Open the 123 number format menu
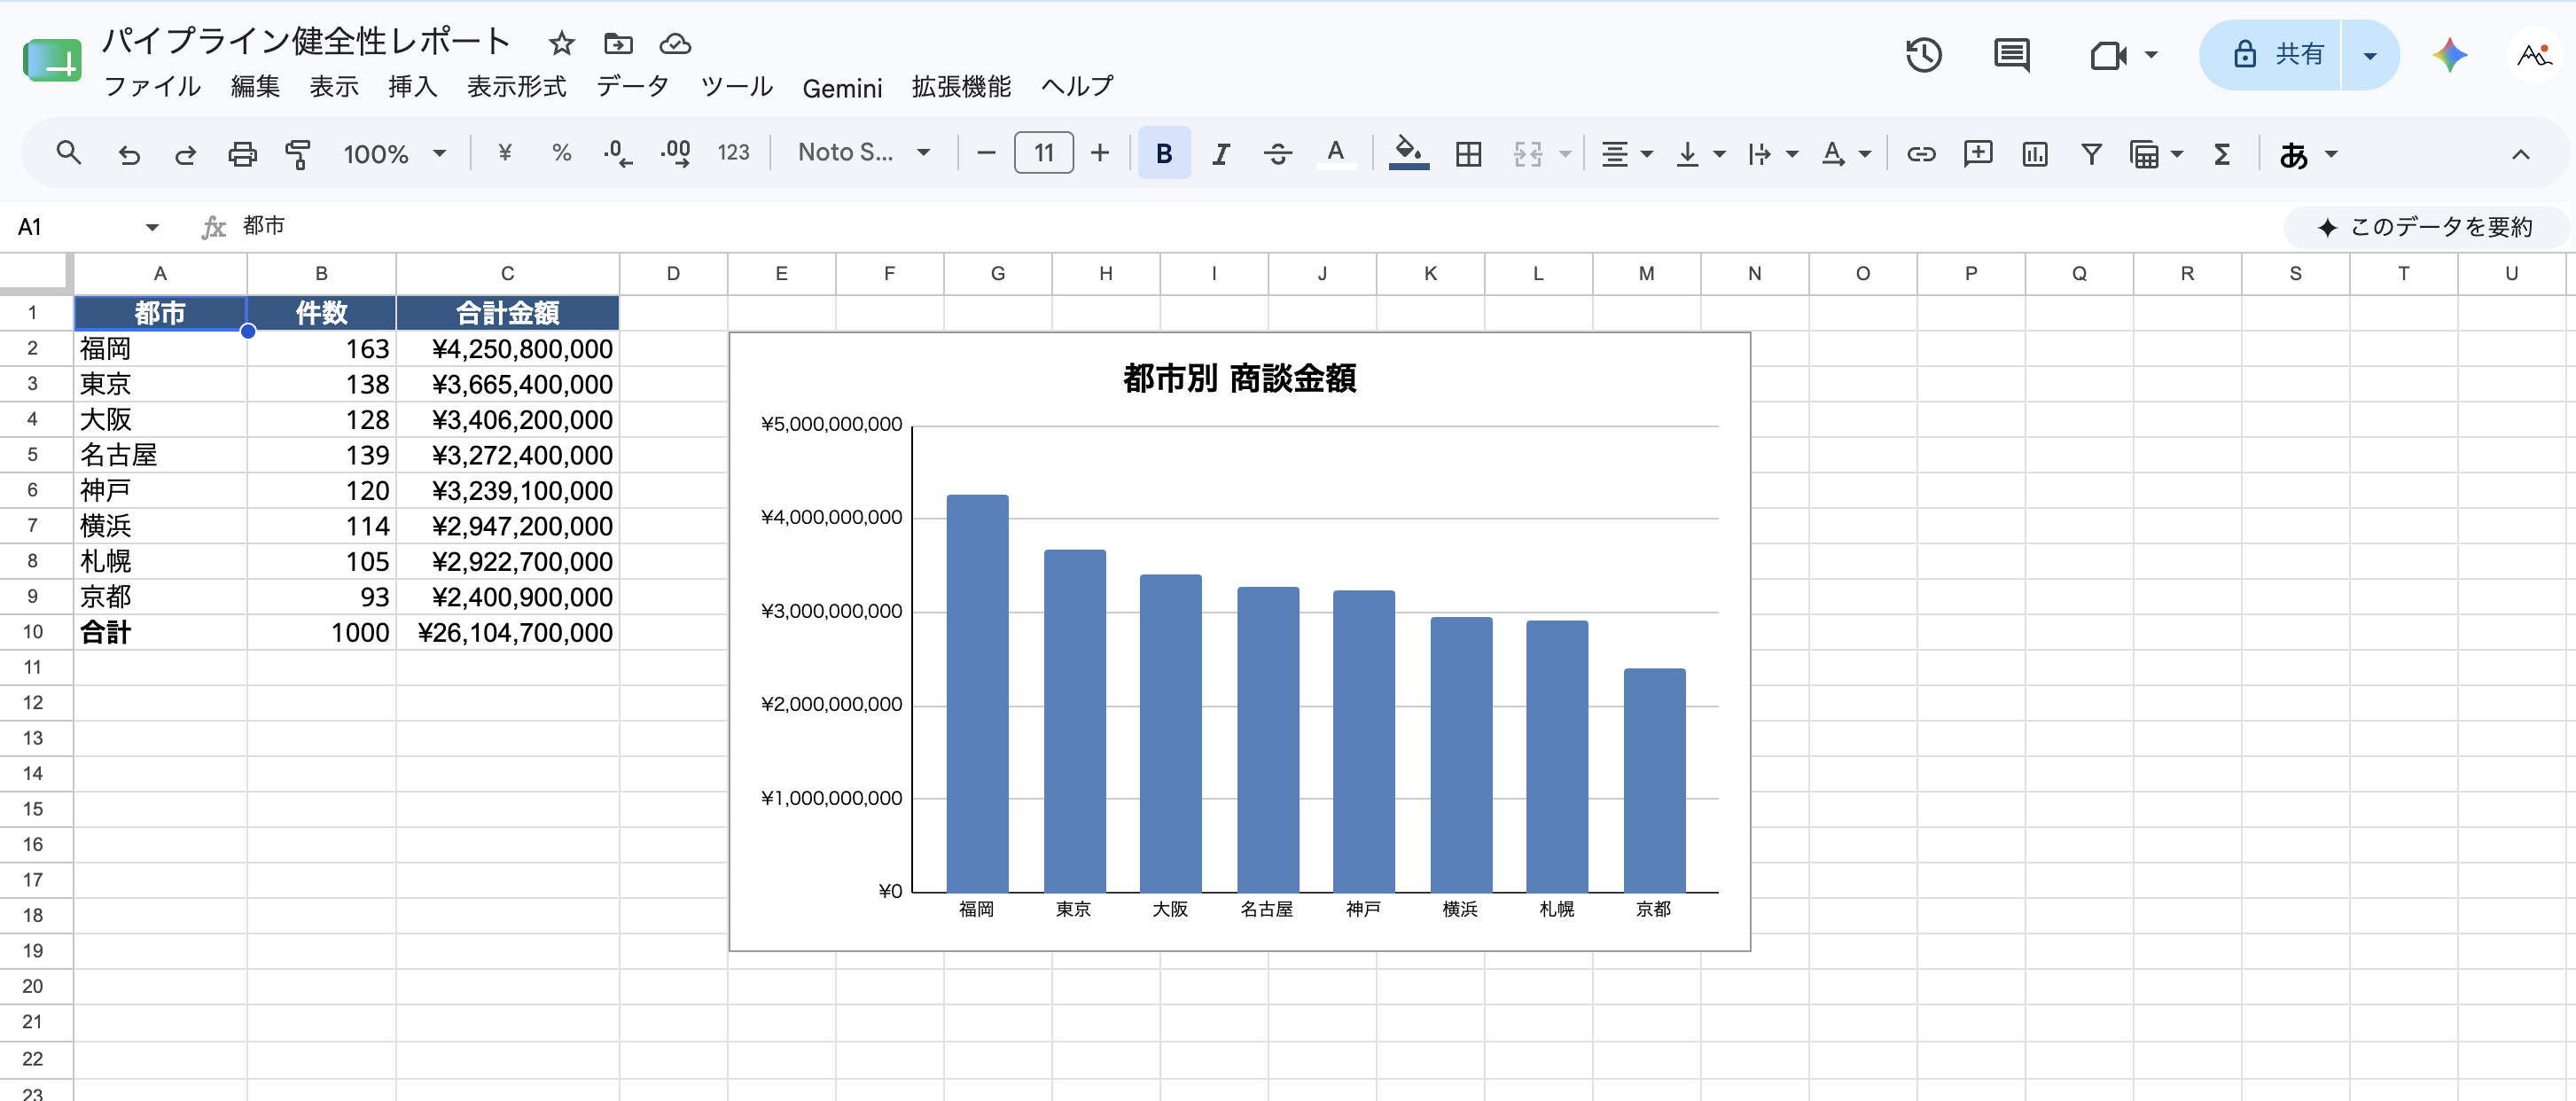Viewport: 2576px width, 1101px height. 733,153
